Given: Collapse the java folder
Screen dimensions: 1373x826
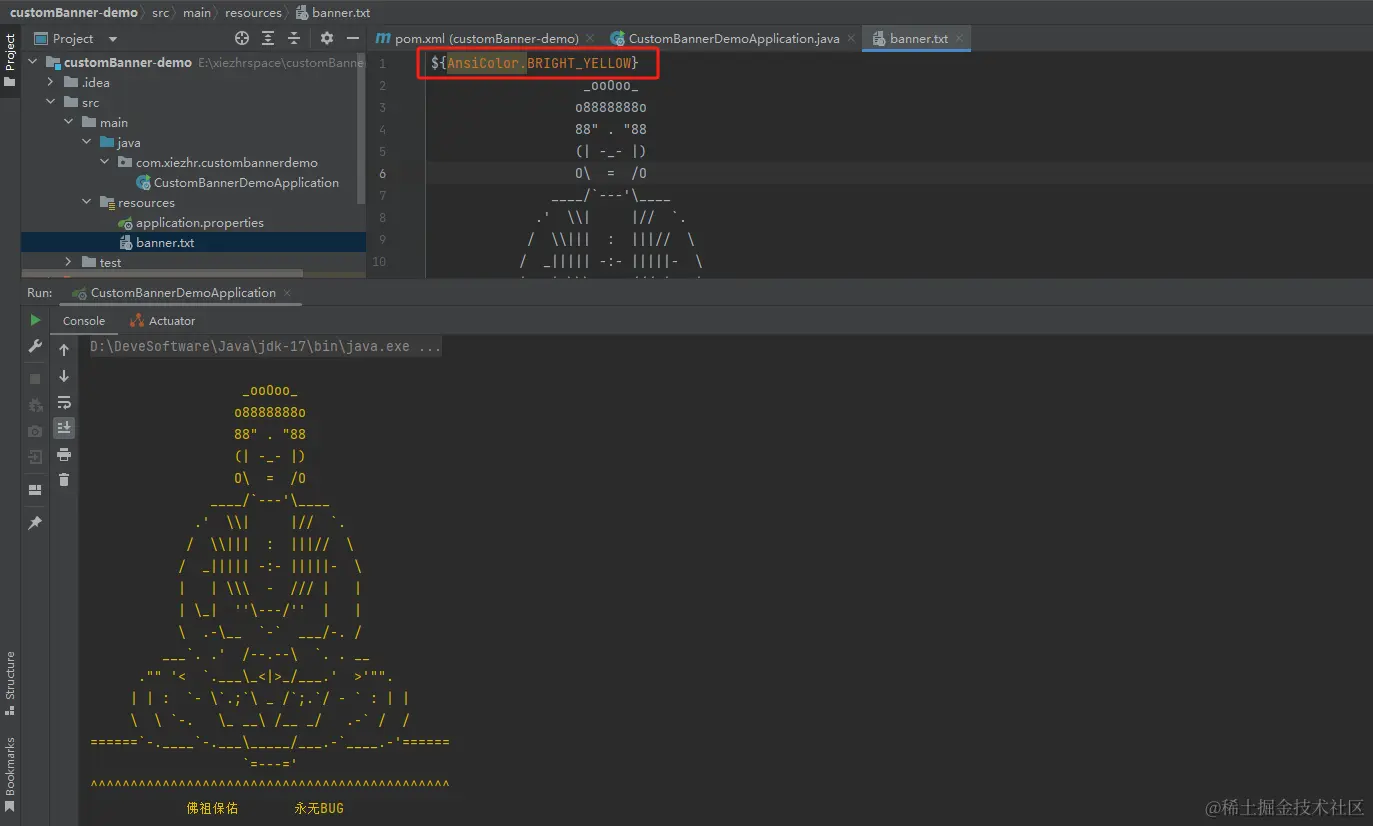Looking at the screenshot, I should (x=86, y=142).
